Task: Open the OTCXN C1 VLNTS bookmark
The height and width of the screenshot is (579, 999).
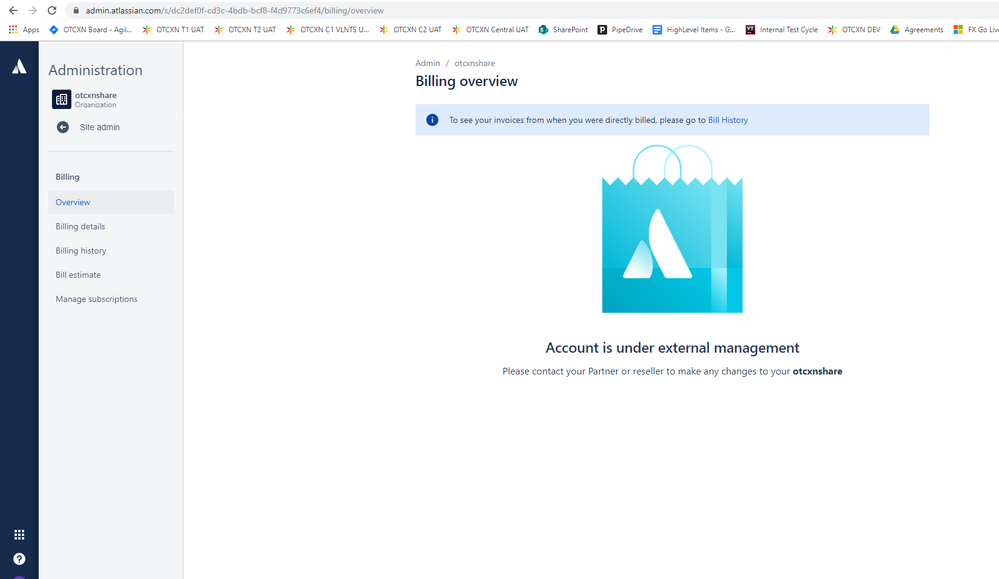Action: [x=327, y=29]
